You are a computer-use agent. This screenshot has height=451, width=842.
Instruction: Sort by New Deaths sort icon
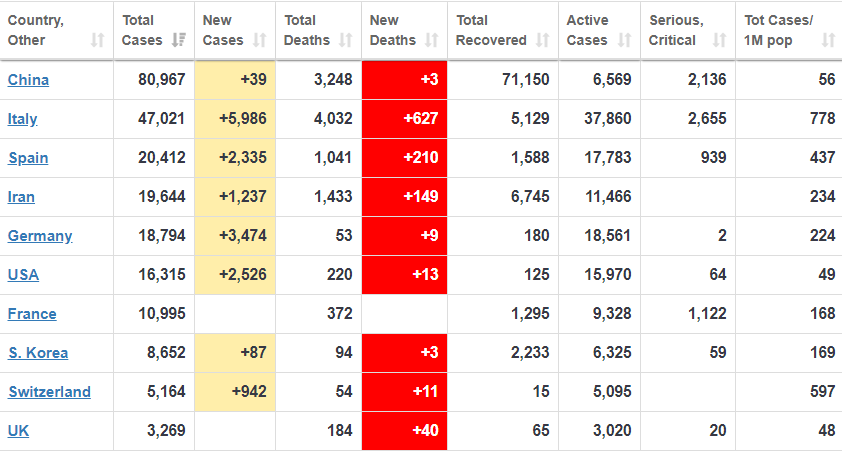(432, 40)
